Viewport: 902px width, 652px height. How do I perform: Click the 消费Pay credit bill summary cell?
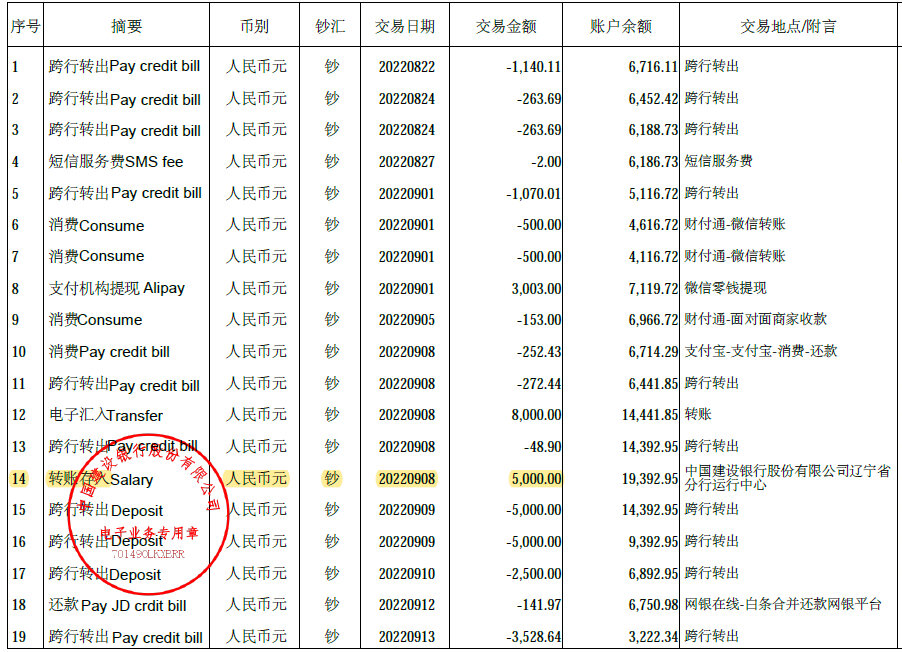109,352
